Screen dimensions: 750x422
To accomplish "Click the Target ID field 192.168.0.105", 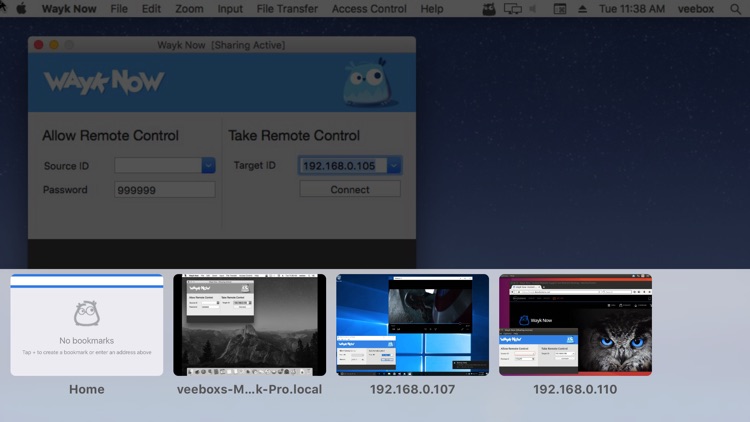I will [x=343, y=166].
